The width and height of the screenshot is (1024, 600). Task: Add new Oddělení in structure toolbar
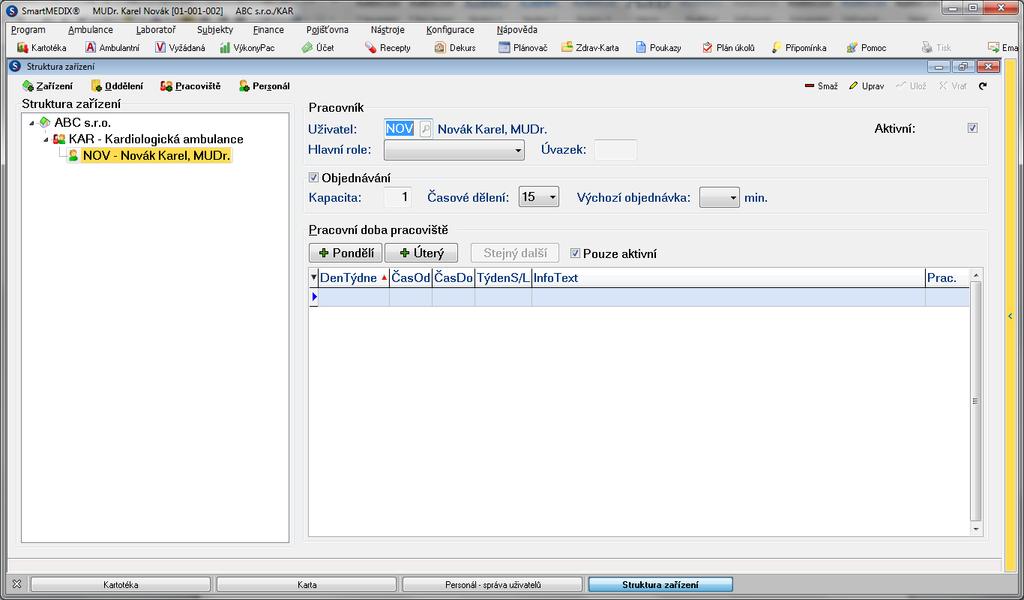point(117,86)
